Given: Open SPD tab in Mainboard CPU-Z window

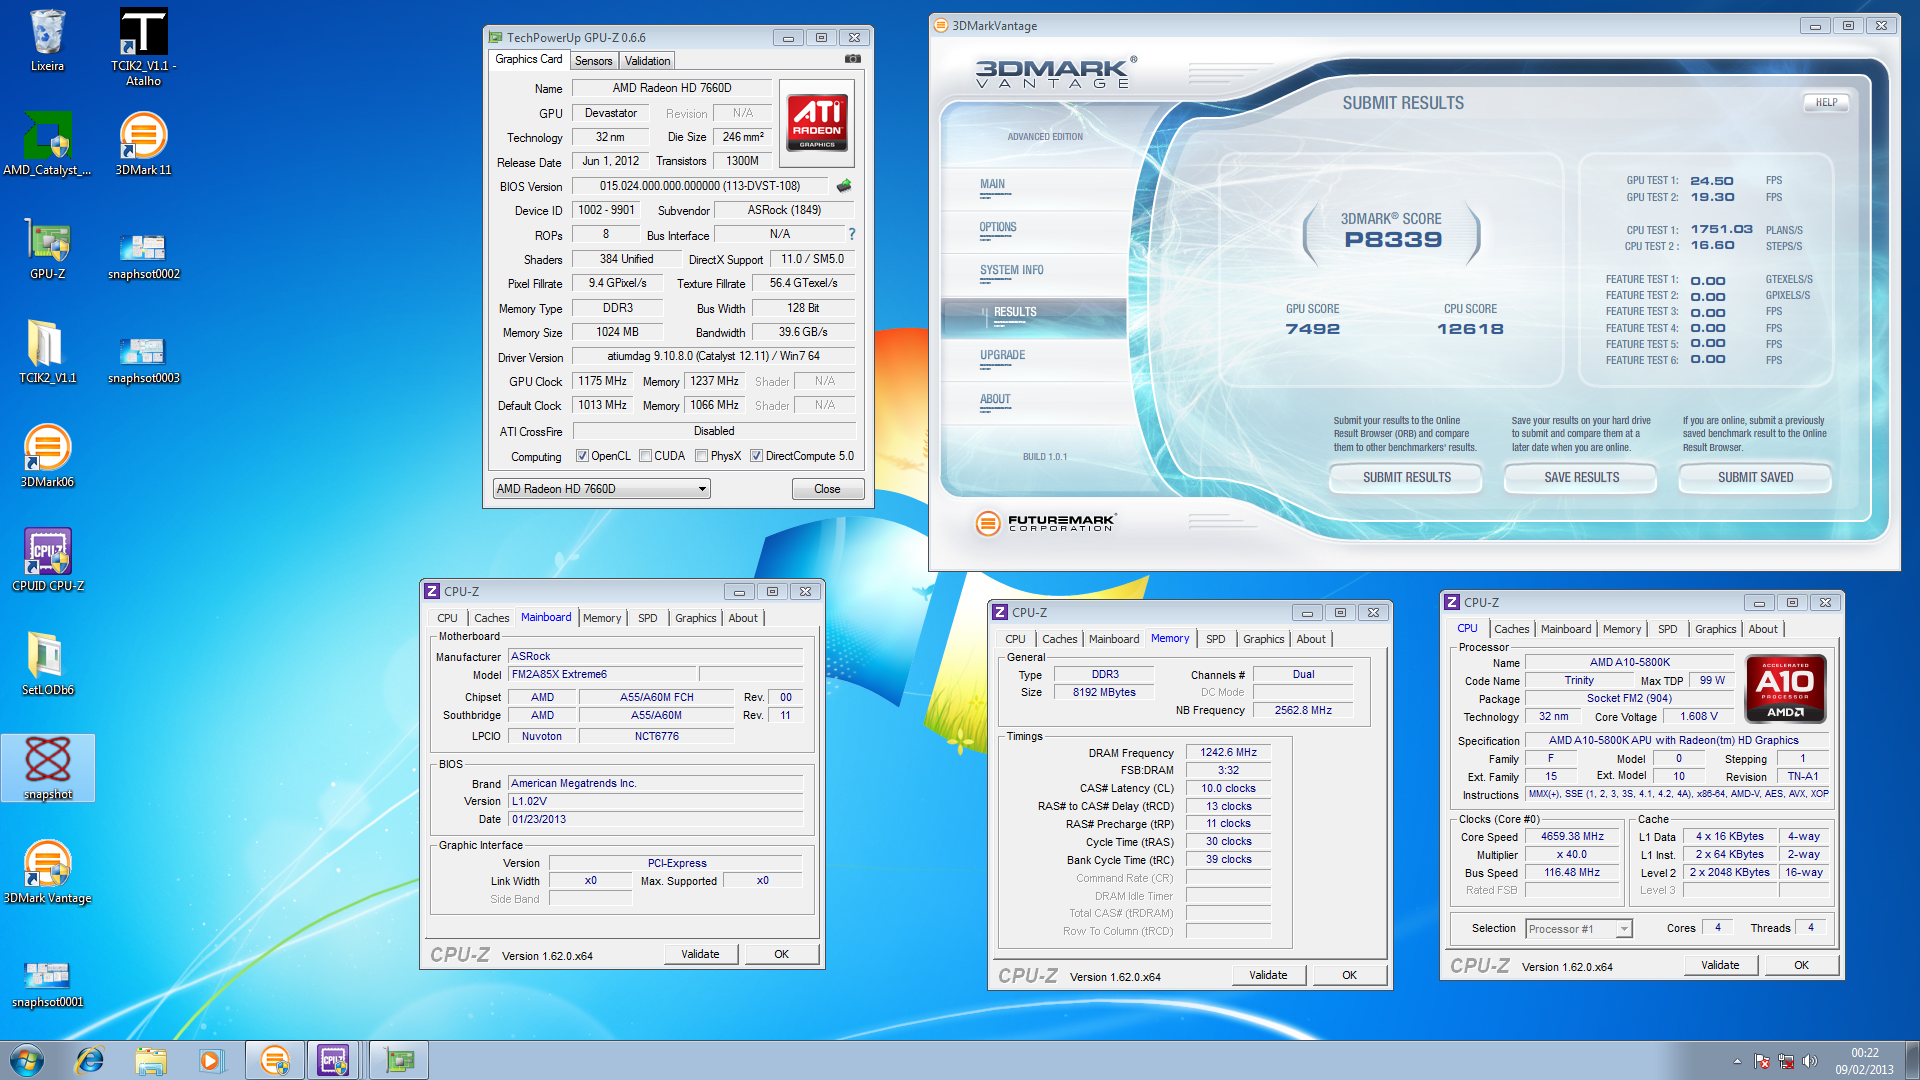Looking at the screenshot, I should point(648,618).
